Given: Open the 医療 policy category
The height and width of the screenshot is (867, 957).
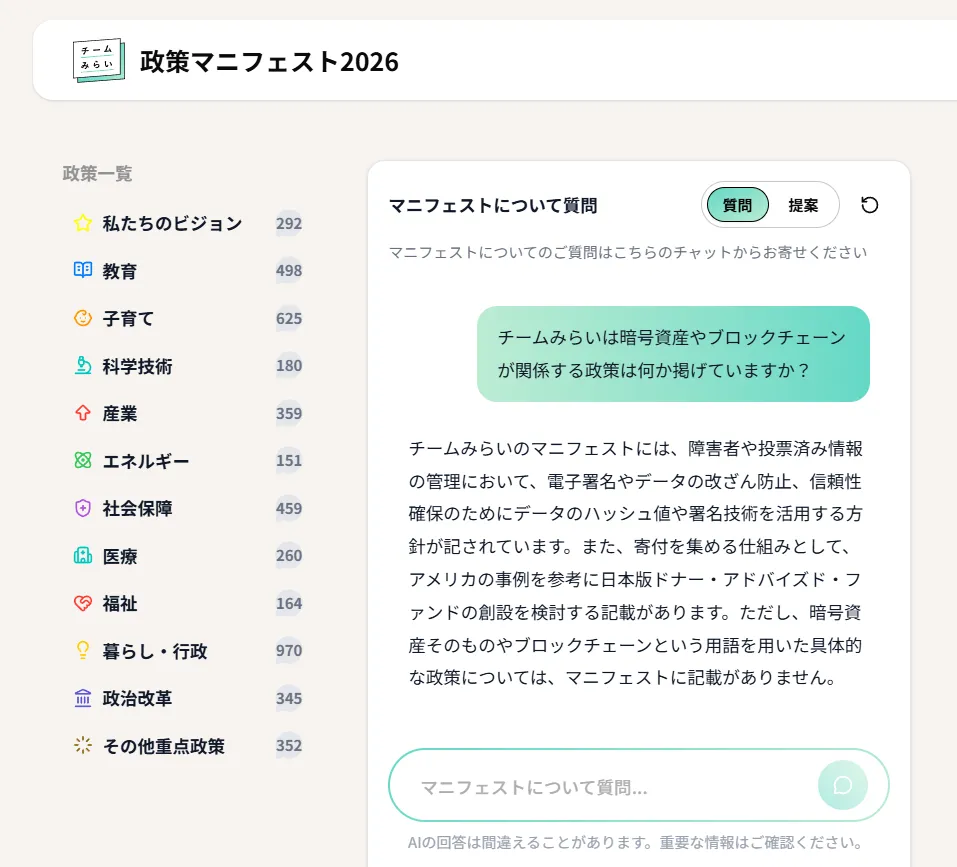Looking at the screenshot, I should pos(120,556).
